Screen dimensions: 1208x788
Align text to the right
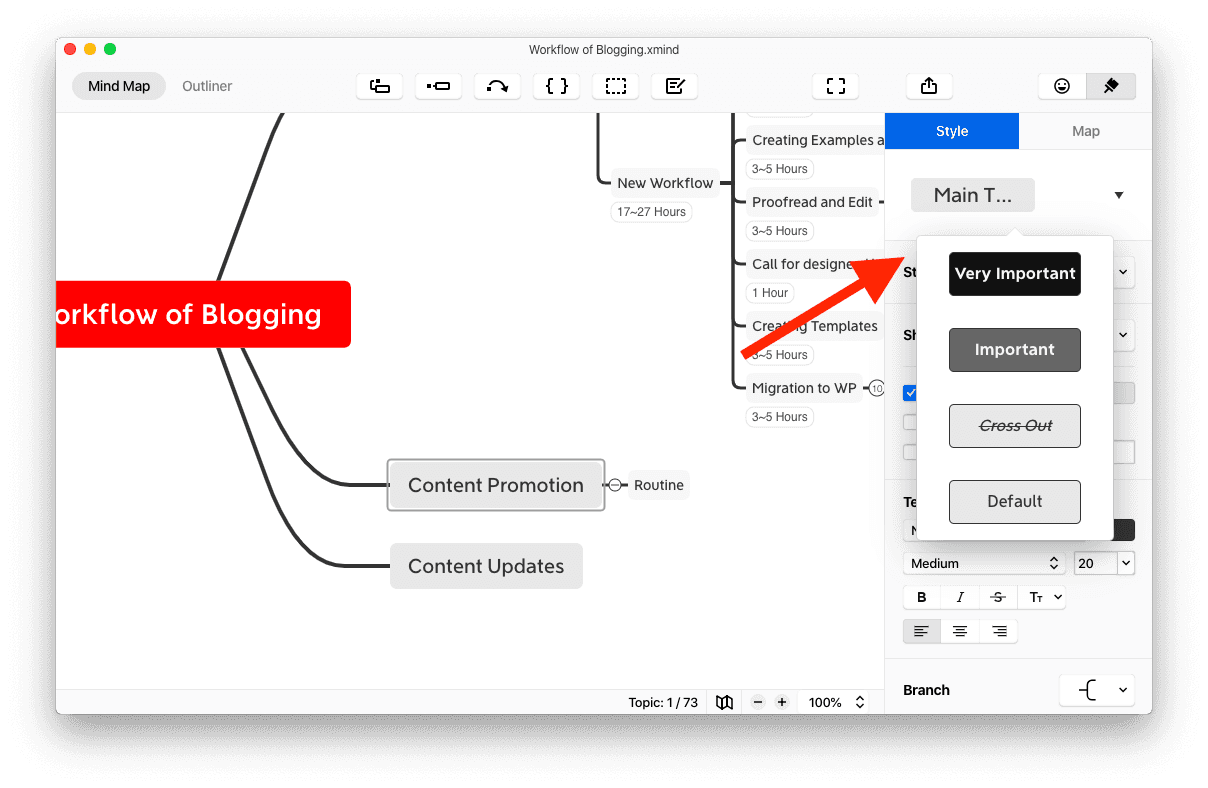(x=998, y=631)
